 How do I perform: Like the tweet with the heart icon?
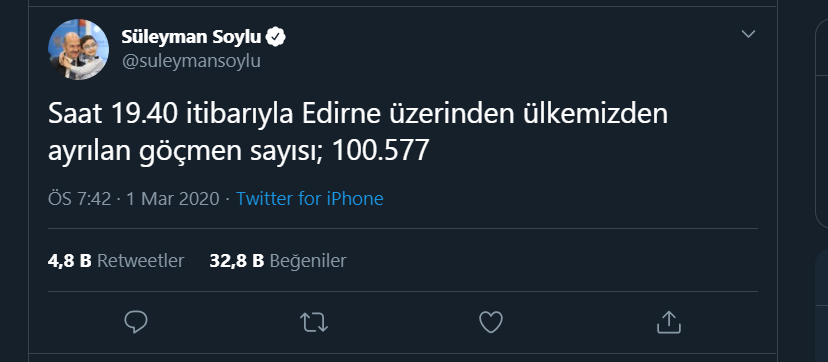coord(491,322)
